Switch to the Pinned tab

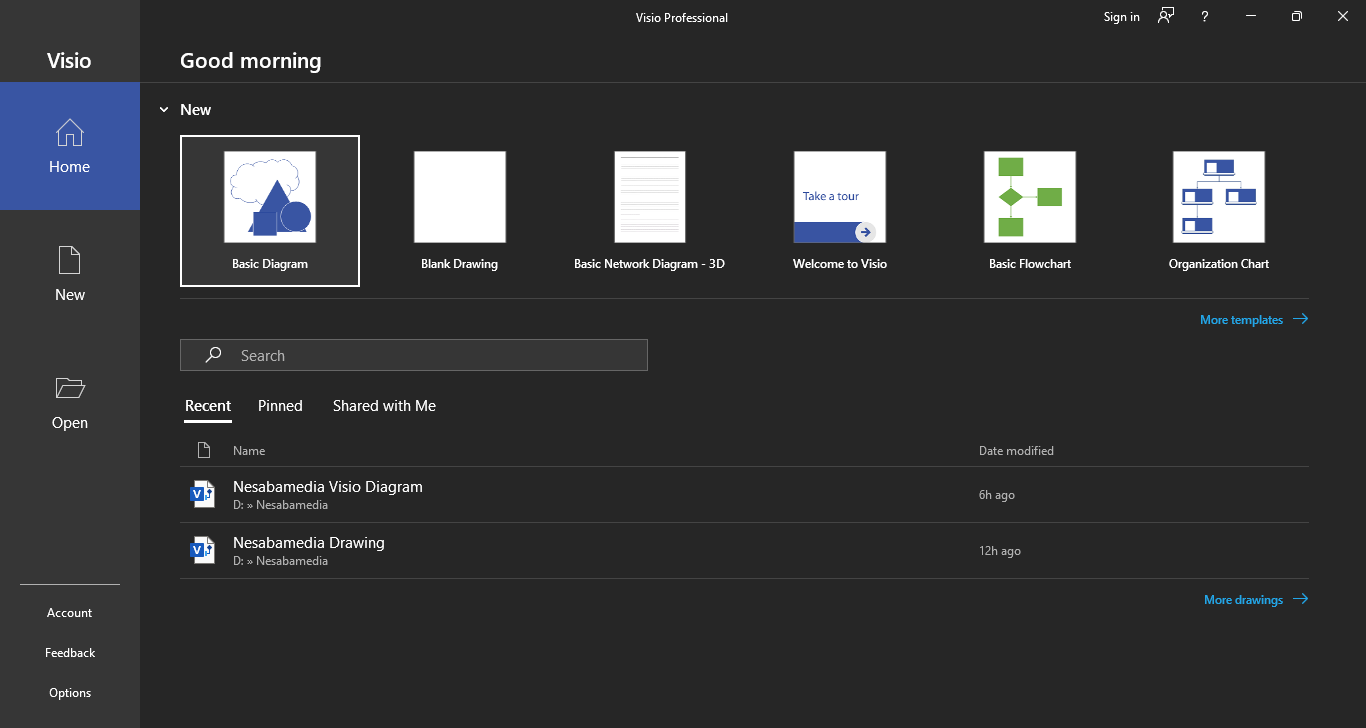tap(280, 406)
